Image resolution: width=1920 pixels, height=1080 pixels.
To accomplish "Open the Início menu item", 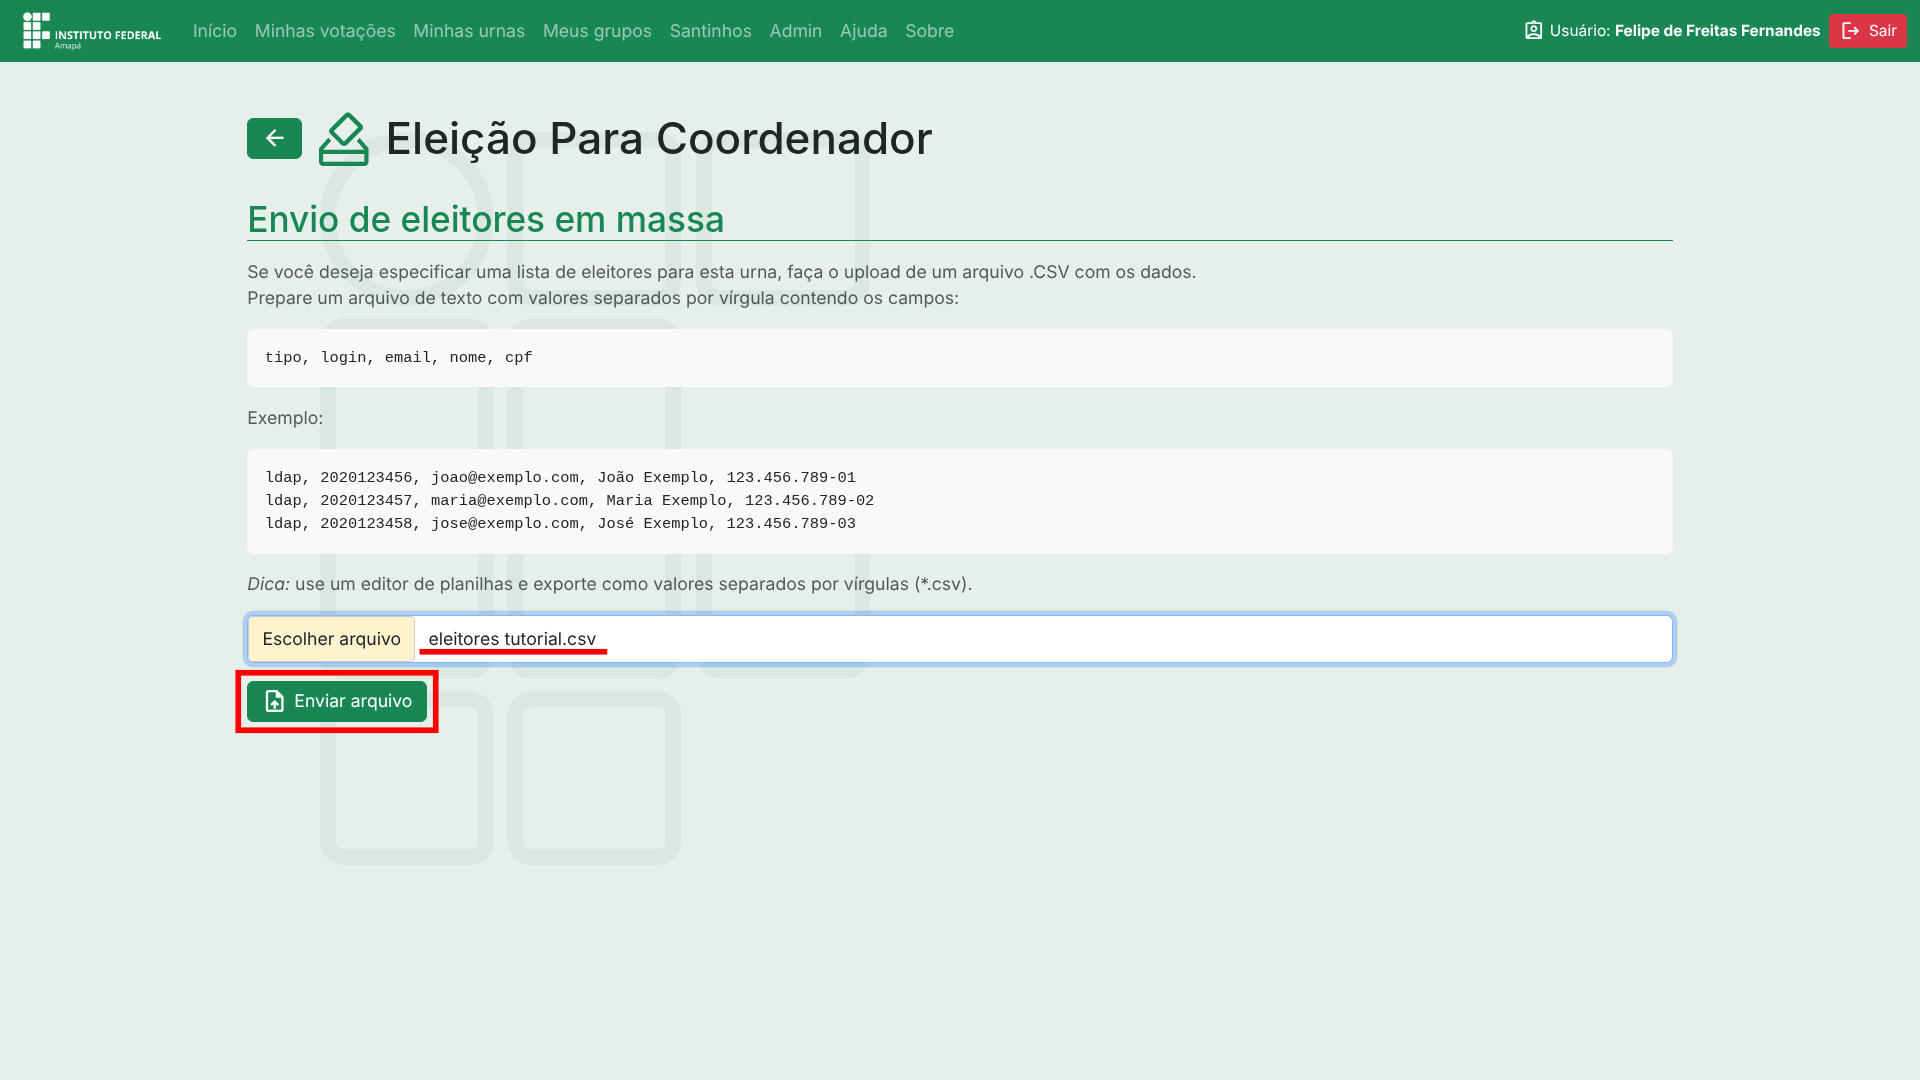I will (x=214, y=31).
